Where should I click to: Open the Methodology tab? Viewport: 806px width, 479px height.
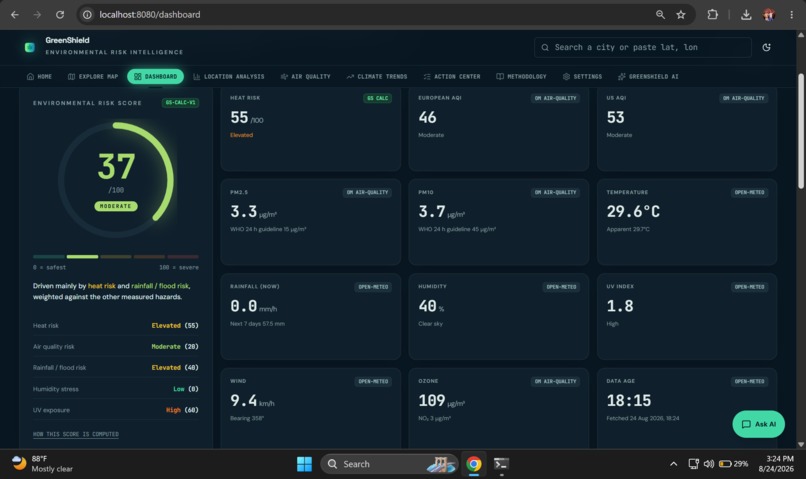point(521,77)
